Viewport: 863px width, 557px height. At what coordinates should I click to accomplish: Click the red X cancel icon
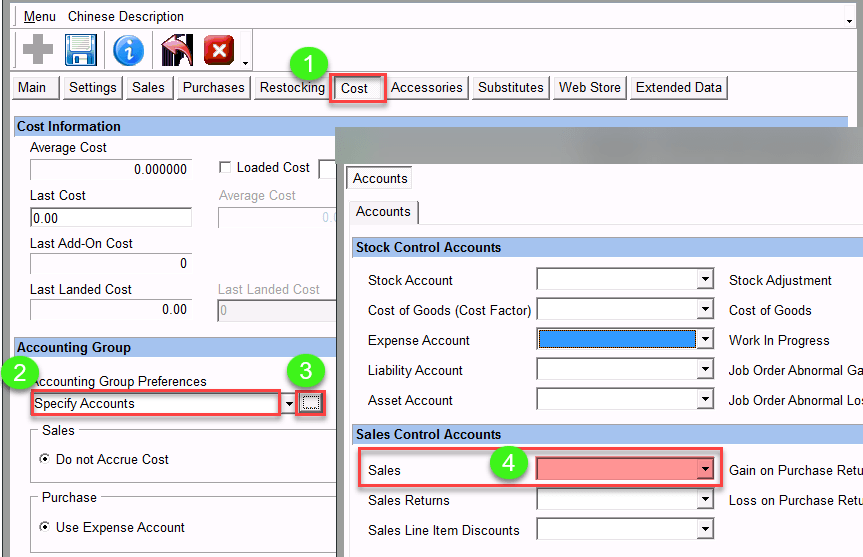218,50
